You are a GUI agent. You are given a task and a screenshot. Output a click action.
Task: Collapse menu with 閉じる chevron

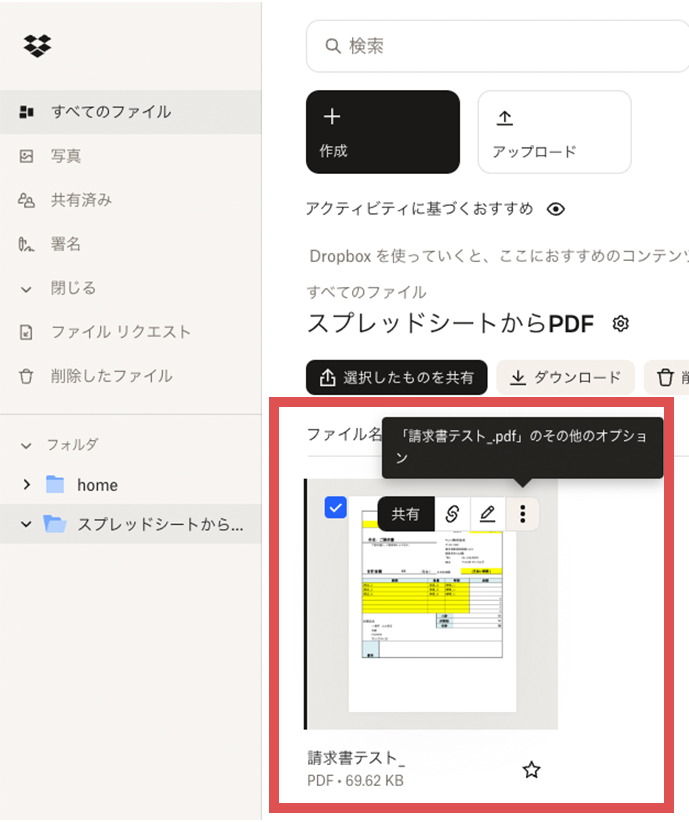pyautogui.click(x=26, y=288)
